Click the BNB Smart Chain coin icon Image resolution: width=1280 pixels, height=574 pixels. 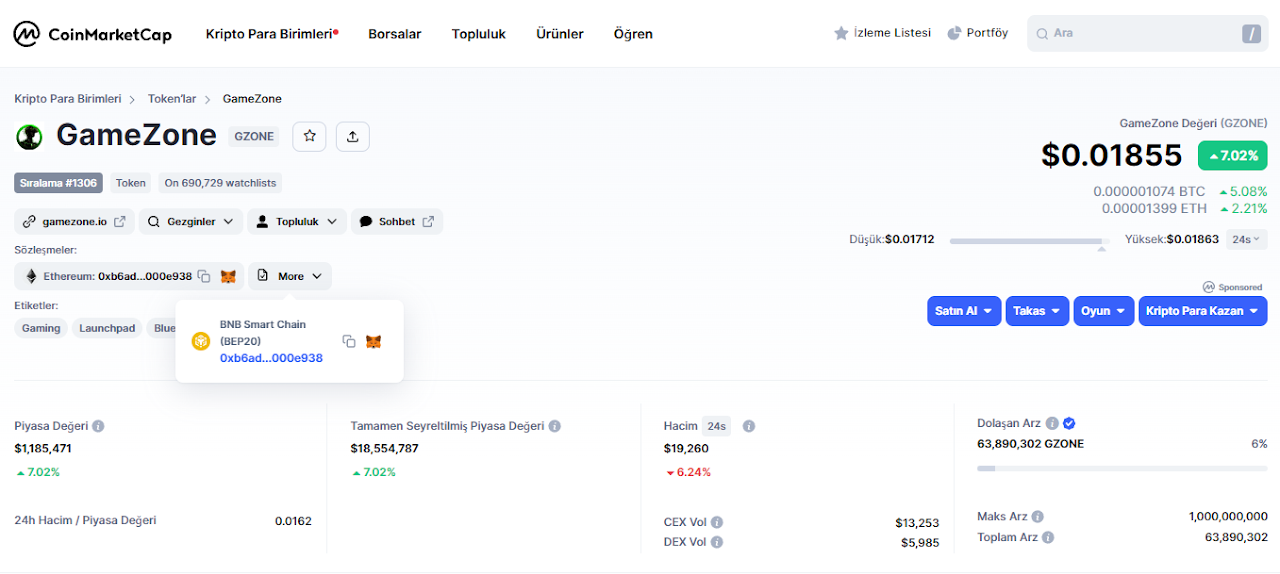201,341
